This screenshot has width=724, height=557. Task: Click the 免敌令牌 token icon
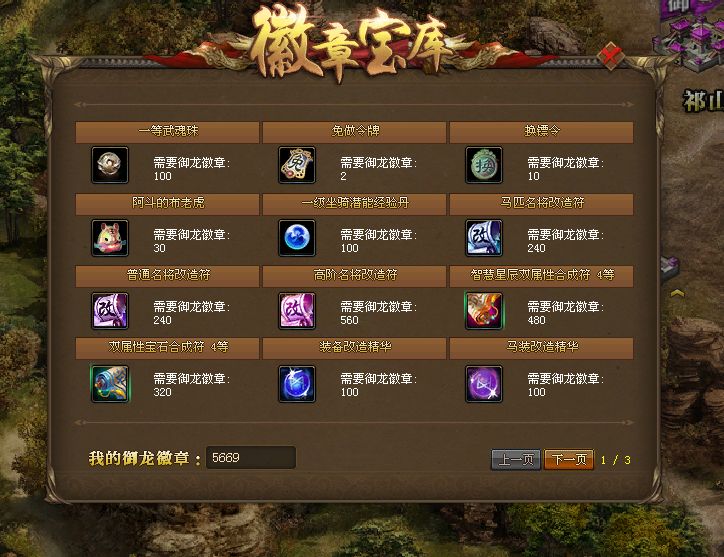(297, 165)
